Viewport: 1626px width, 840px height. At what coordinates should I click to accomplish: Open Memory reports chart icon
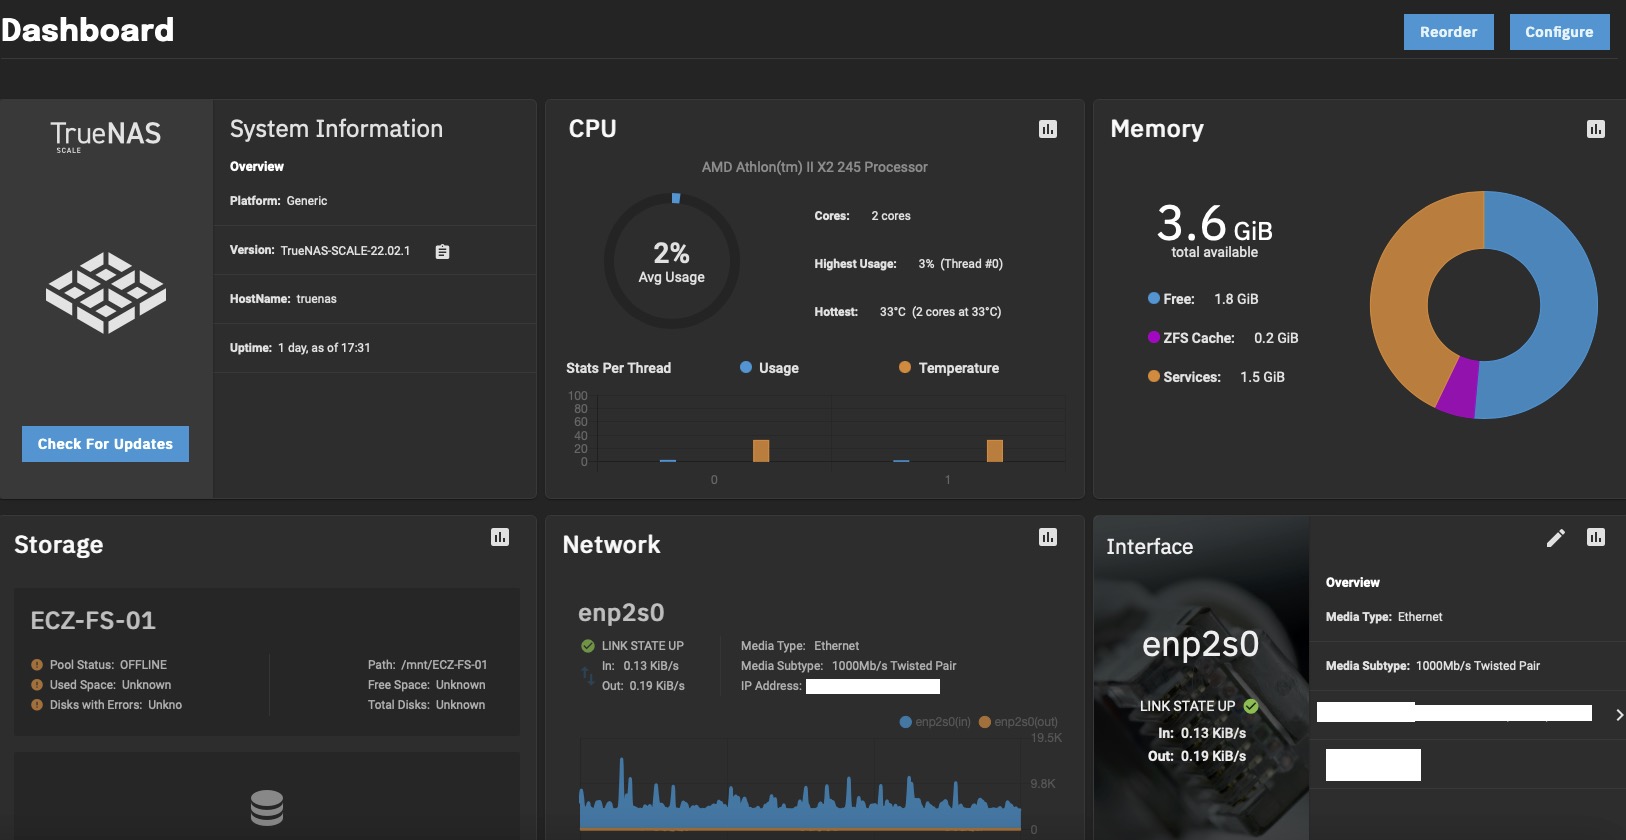[1596, 129]
